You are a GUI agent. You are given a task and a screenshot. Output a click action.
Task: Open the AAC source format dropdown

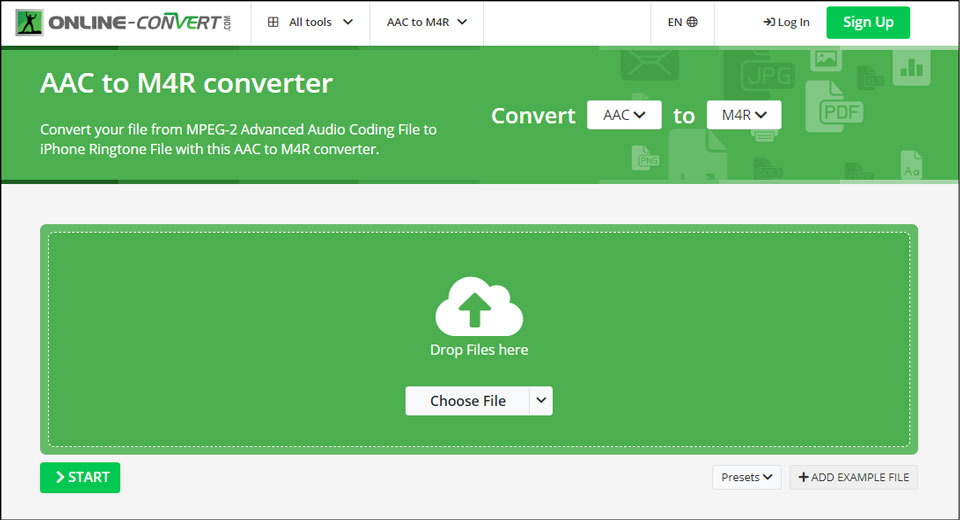point(624,115)
